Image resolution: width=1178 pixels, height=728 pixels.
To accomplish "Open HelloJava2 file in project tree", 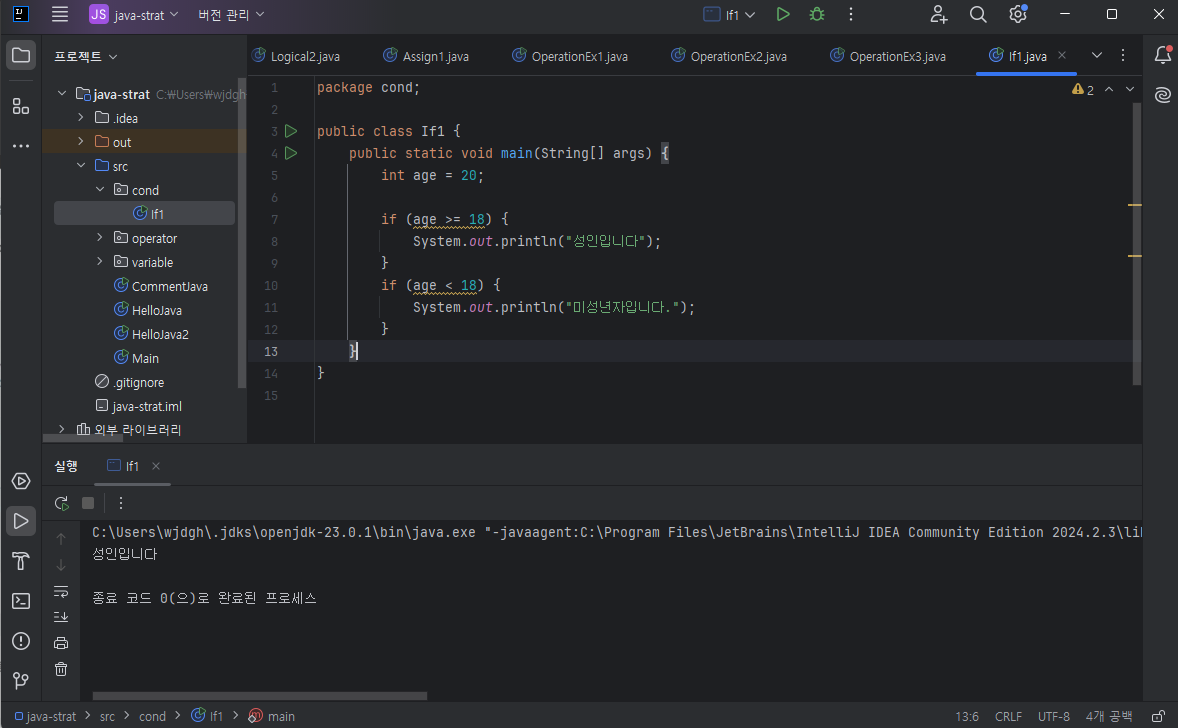I will [x=160, y=334].
